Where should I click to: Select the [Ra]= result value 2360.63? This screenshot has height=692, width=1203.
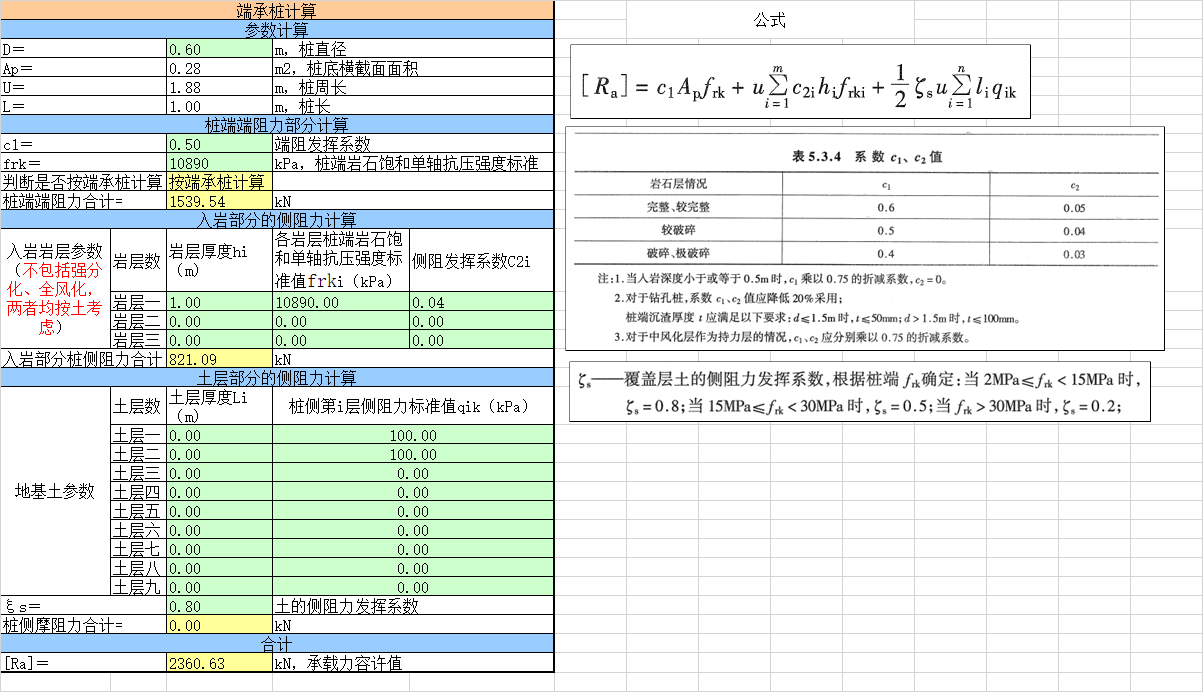click(x=220, y=663)
